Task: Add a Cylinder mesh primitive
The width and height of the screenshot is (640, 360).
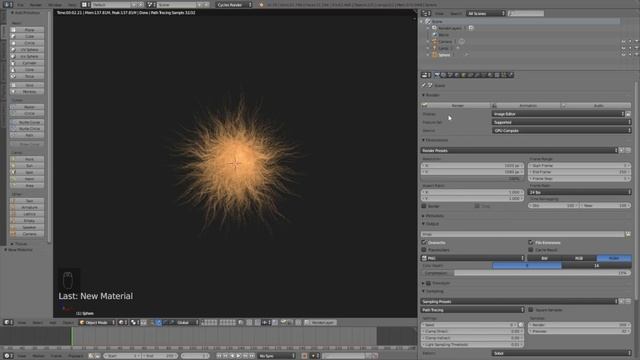Action: (27, 63)
